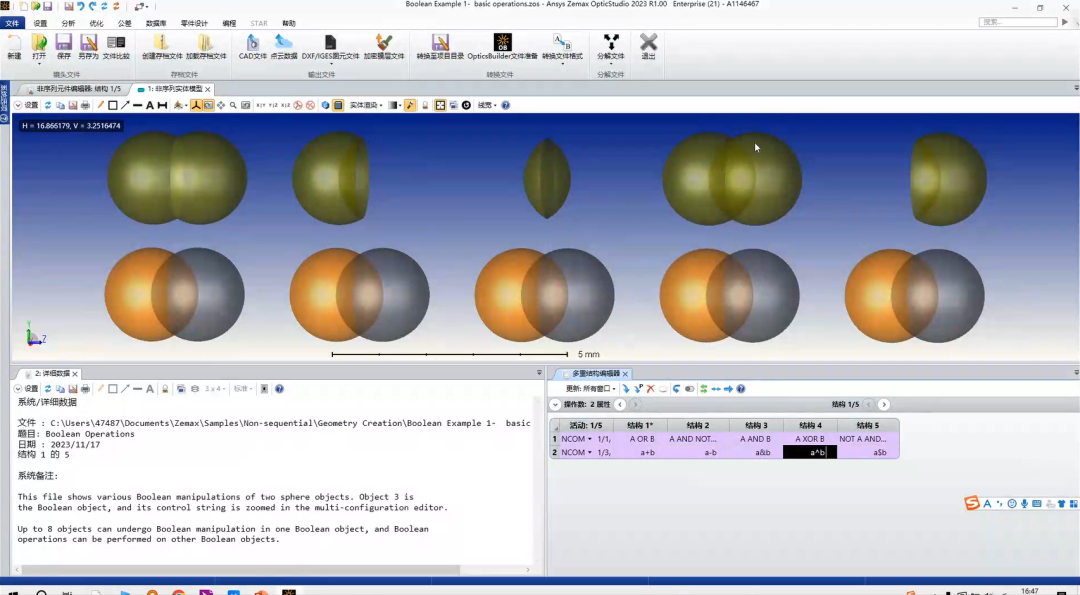Open the 分析 ribbon tab
The width and height of the screenshot is (1080, 595).
68,23
